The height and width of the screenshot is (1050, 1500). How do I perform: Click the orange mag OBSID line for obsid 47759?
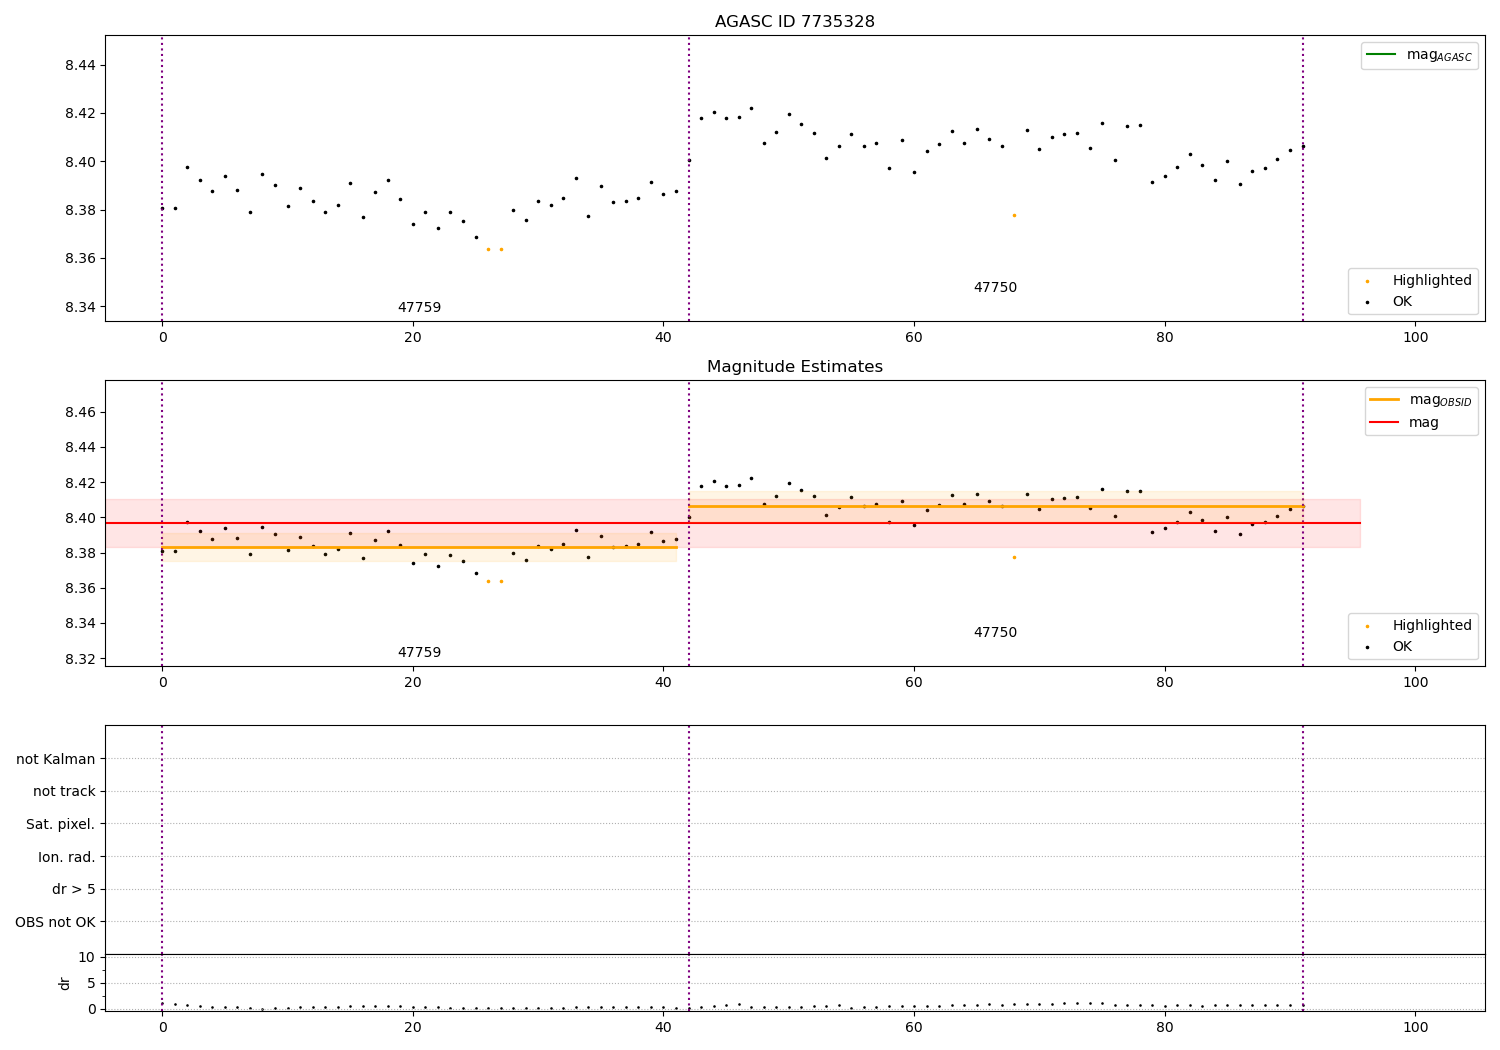[x=419, y=547]
